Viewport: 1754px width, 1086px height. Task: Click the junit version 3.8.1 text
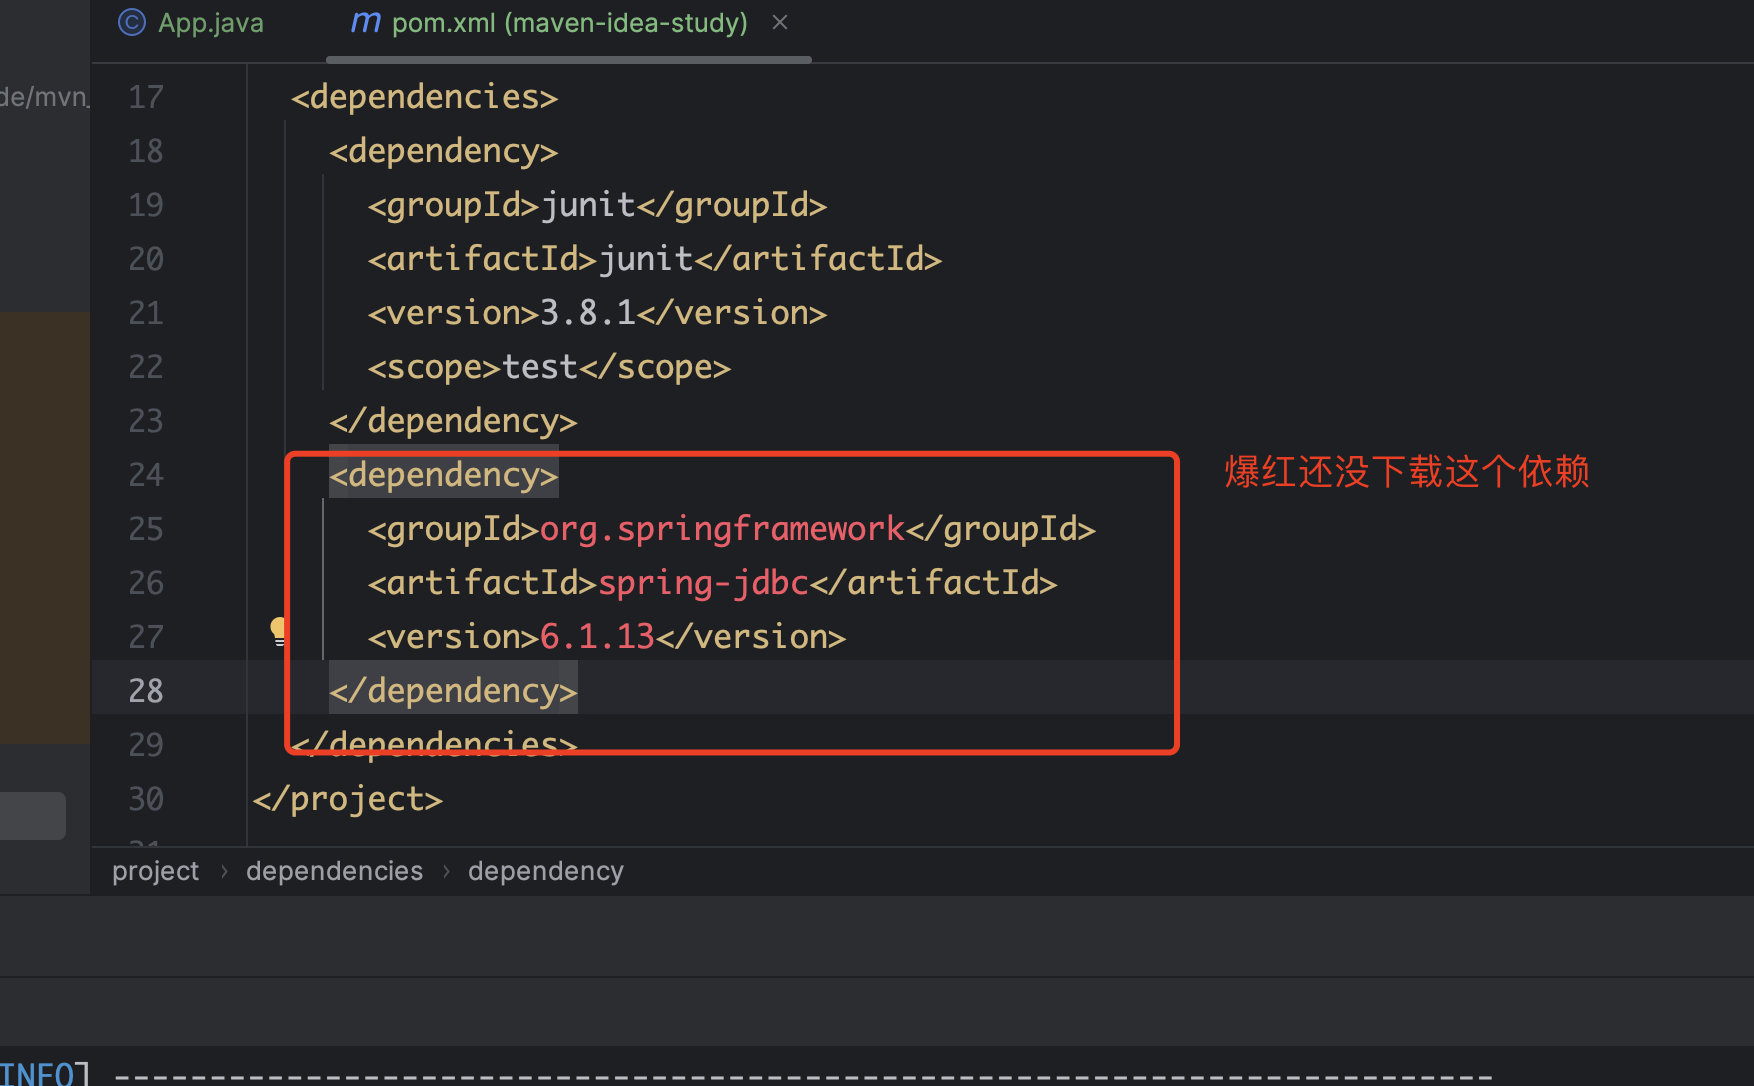point(587,313)
